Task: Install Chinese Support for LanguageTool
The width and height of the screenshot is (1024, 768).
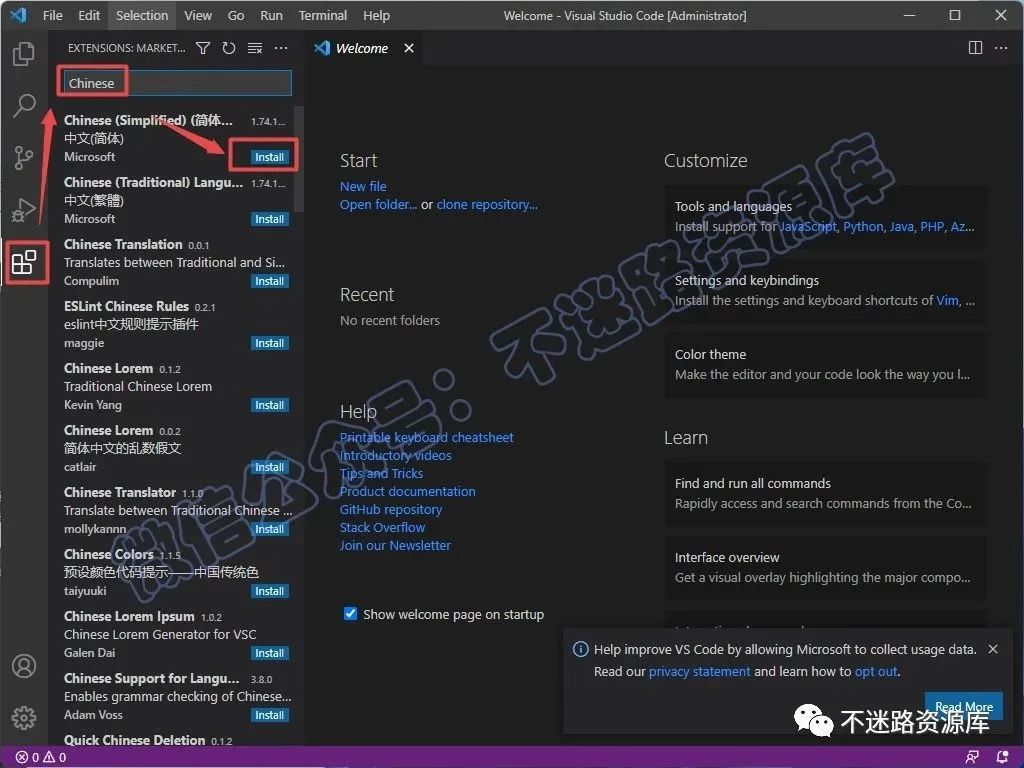Action: tap(269, 716)
